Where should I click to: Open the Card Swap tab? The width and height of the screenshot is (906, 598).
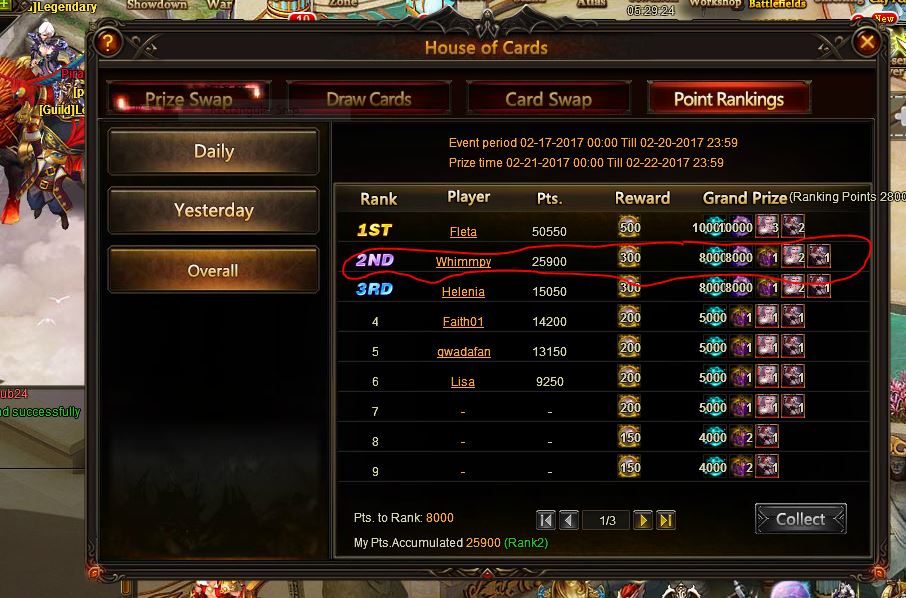pos(548,99)
